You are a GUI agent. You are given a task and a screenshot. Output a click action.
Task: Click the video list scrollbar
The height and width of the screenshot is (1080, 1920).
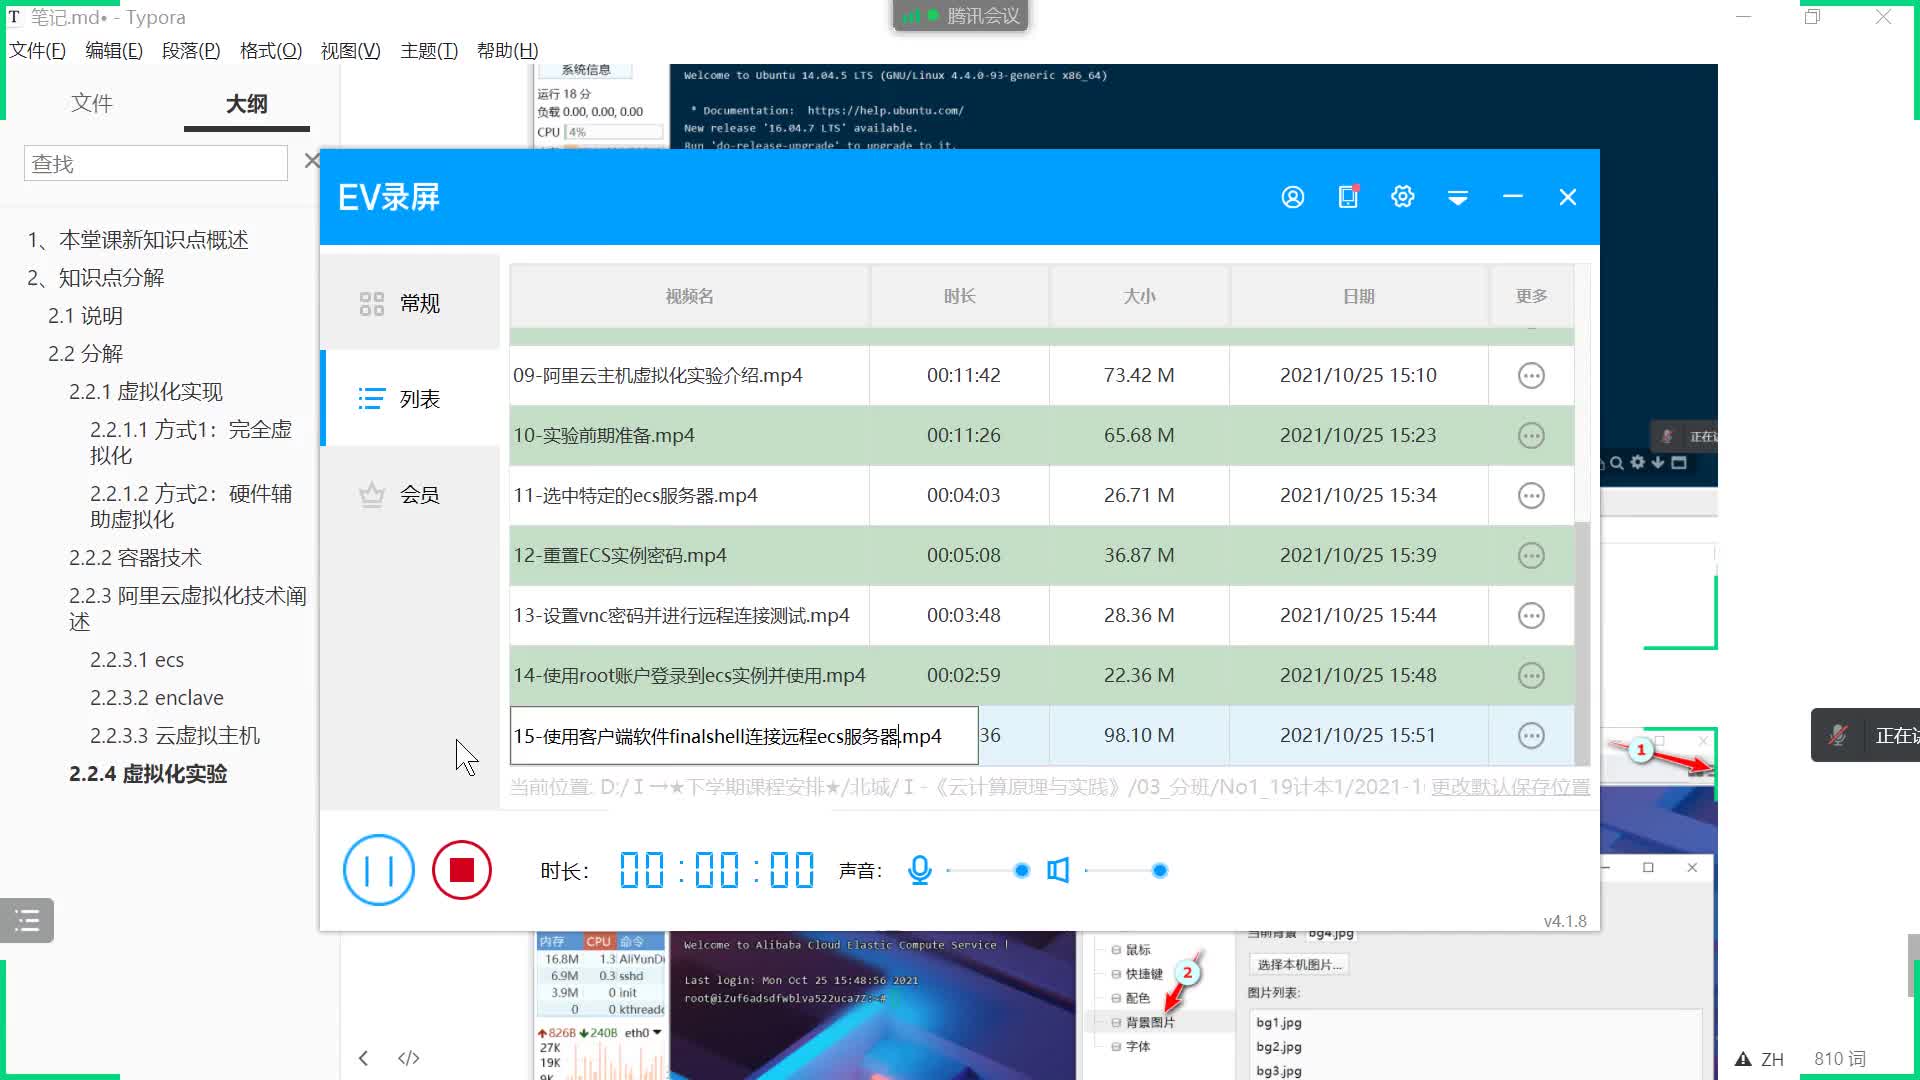pyautogui.click(x=1582, y=642)
